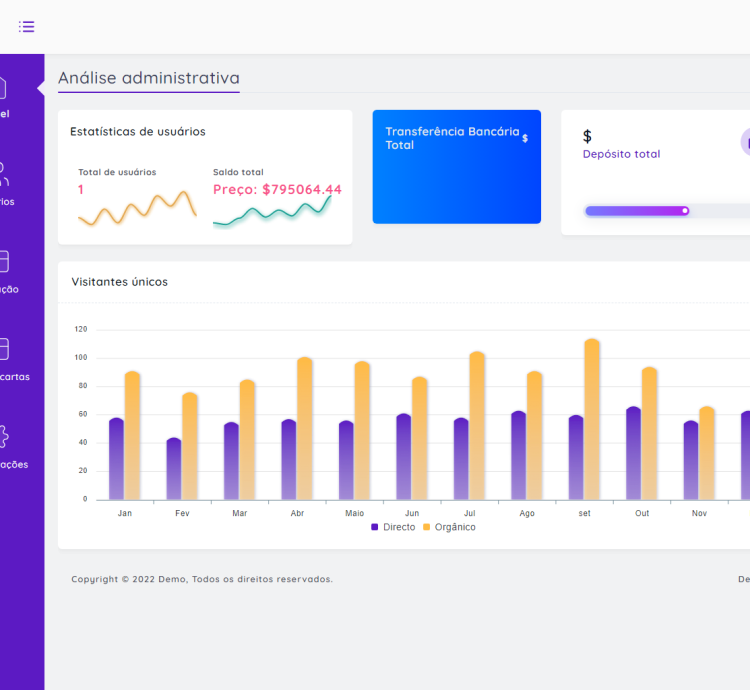The height and width of the screenshot is (690, 750).
Task: Open the Transferência Bancária Total card
Action: 456,167
